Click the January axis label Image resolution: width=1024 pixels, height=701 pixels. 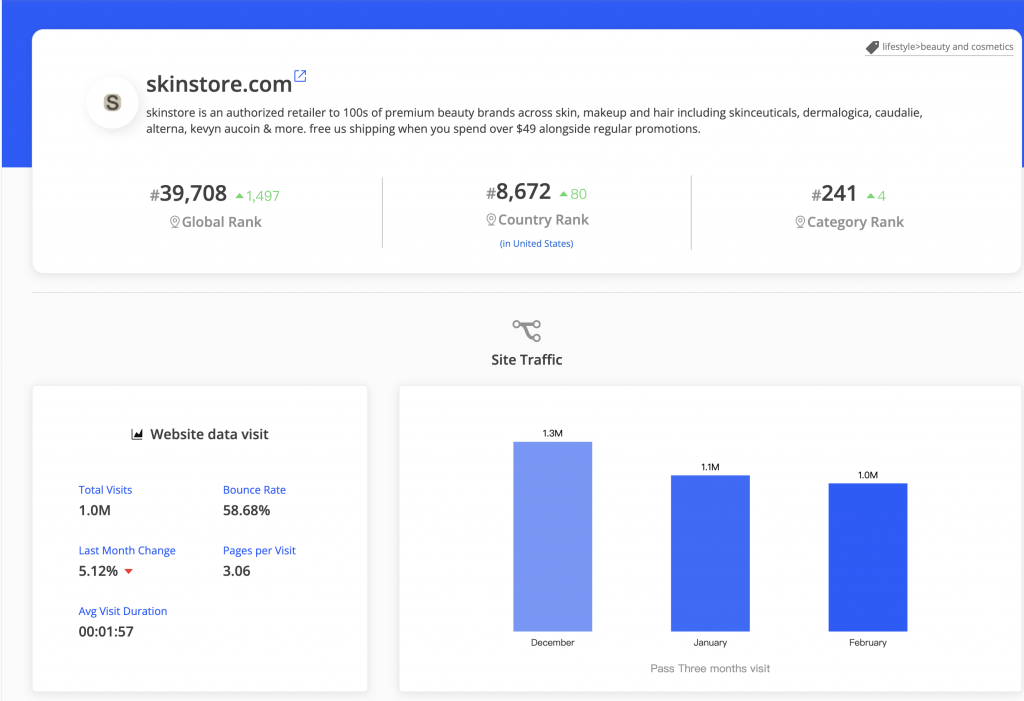(710, 643)
